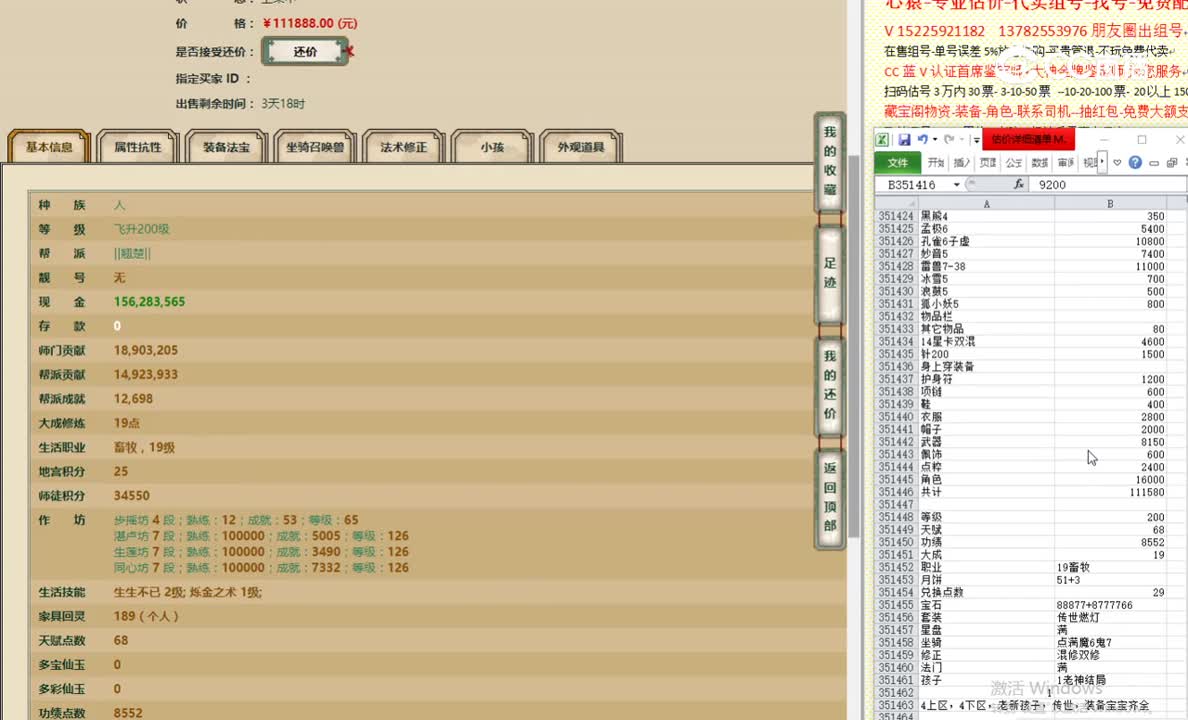
Task: Open the undo history dropdown arrow
Action: (x=934, y=140)
